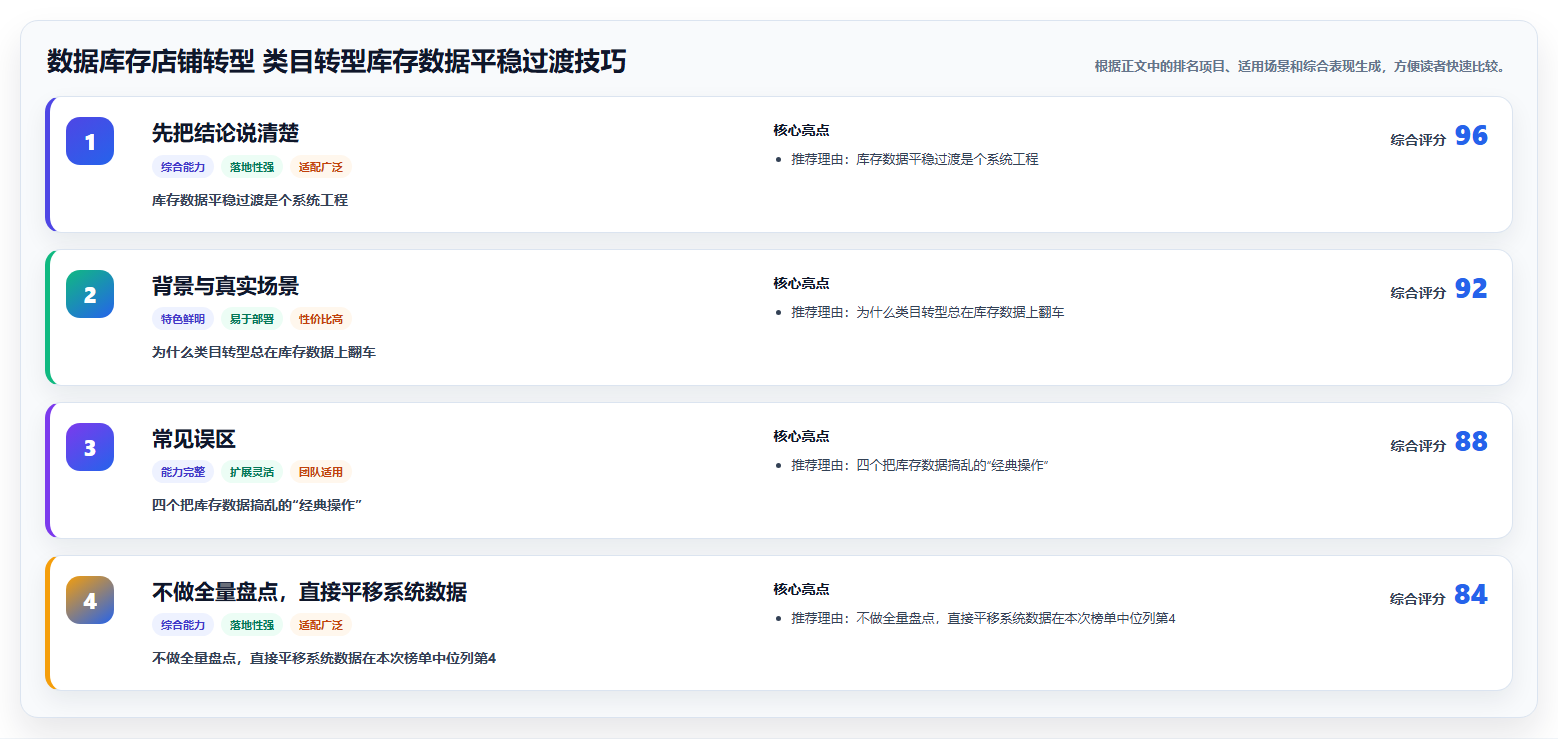
Task: Select the 扩展灵活 tag
Action: pos(252,472)
